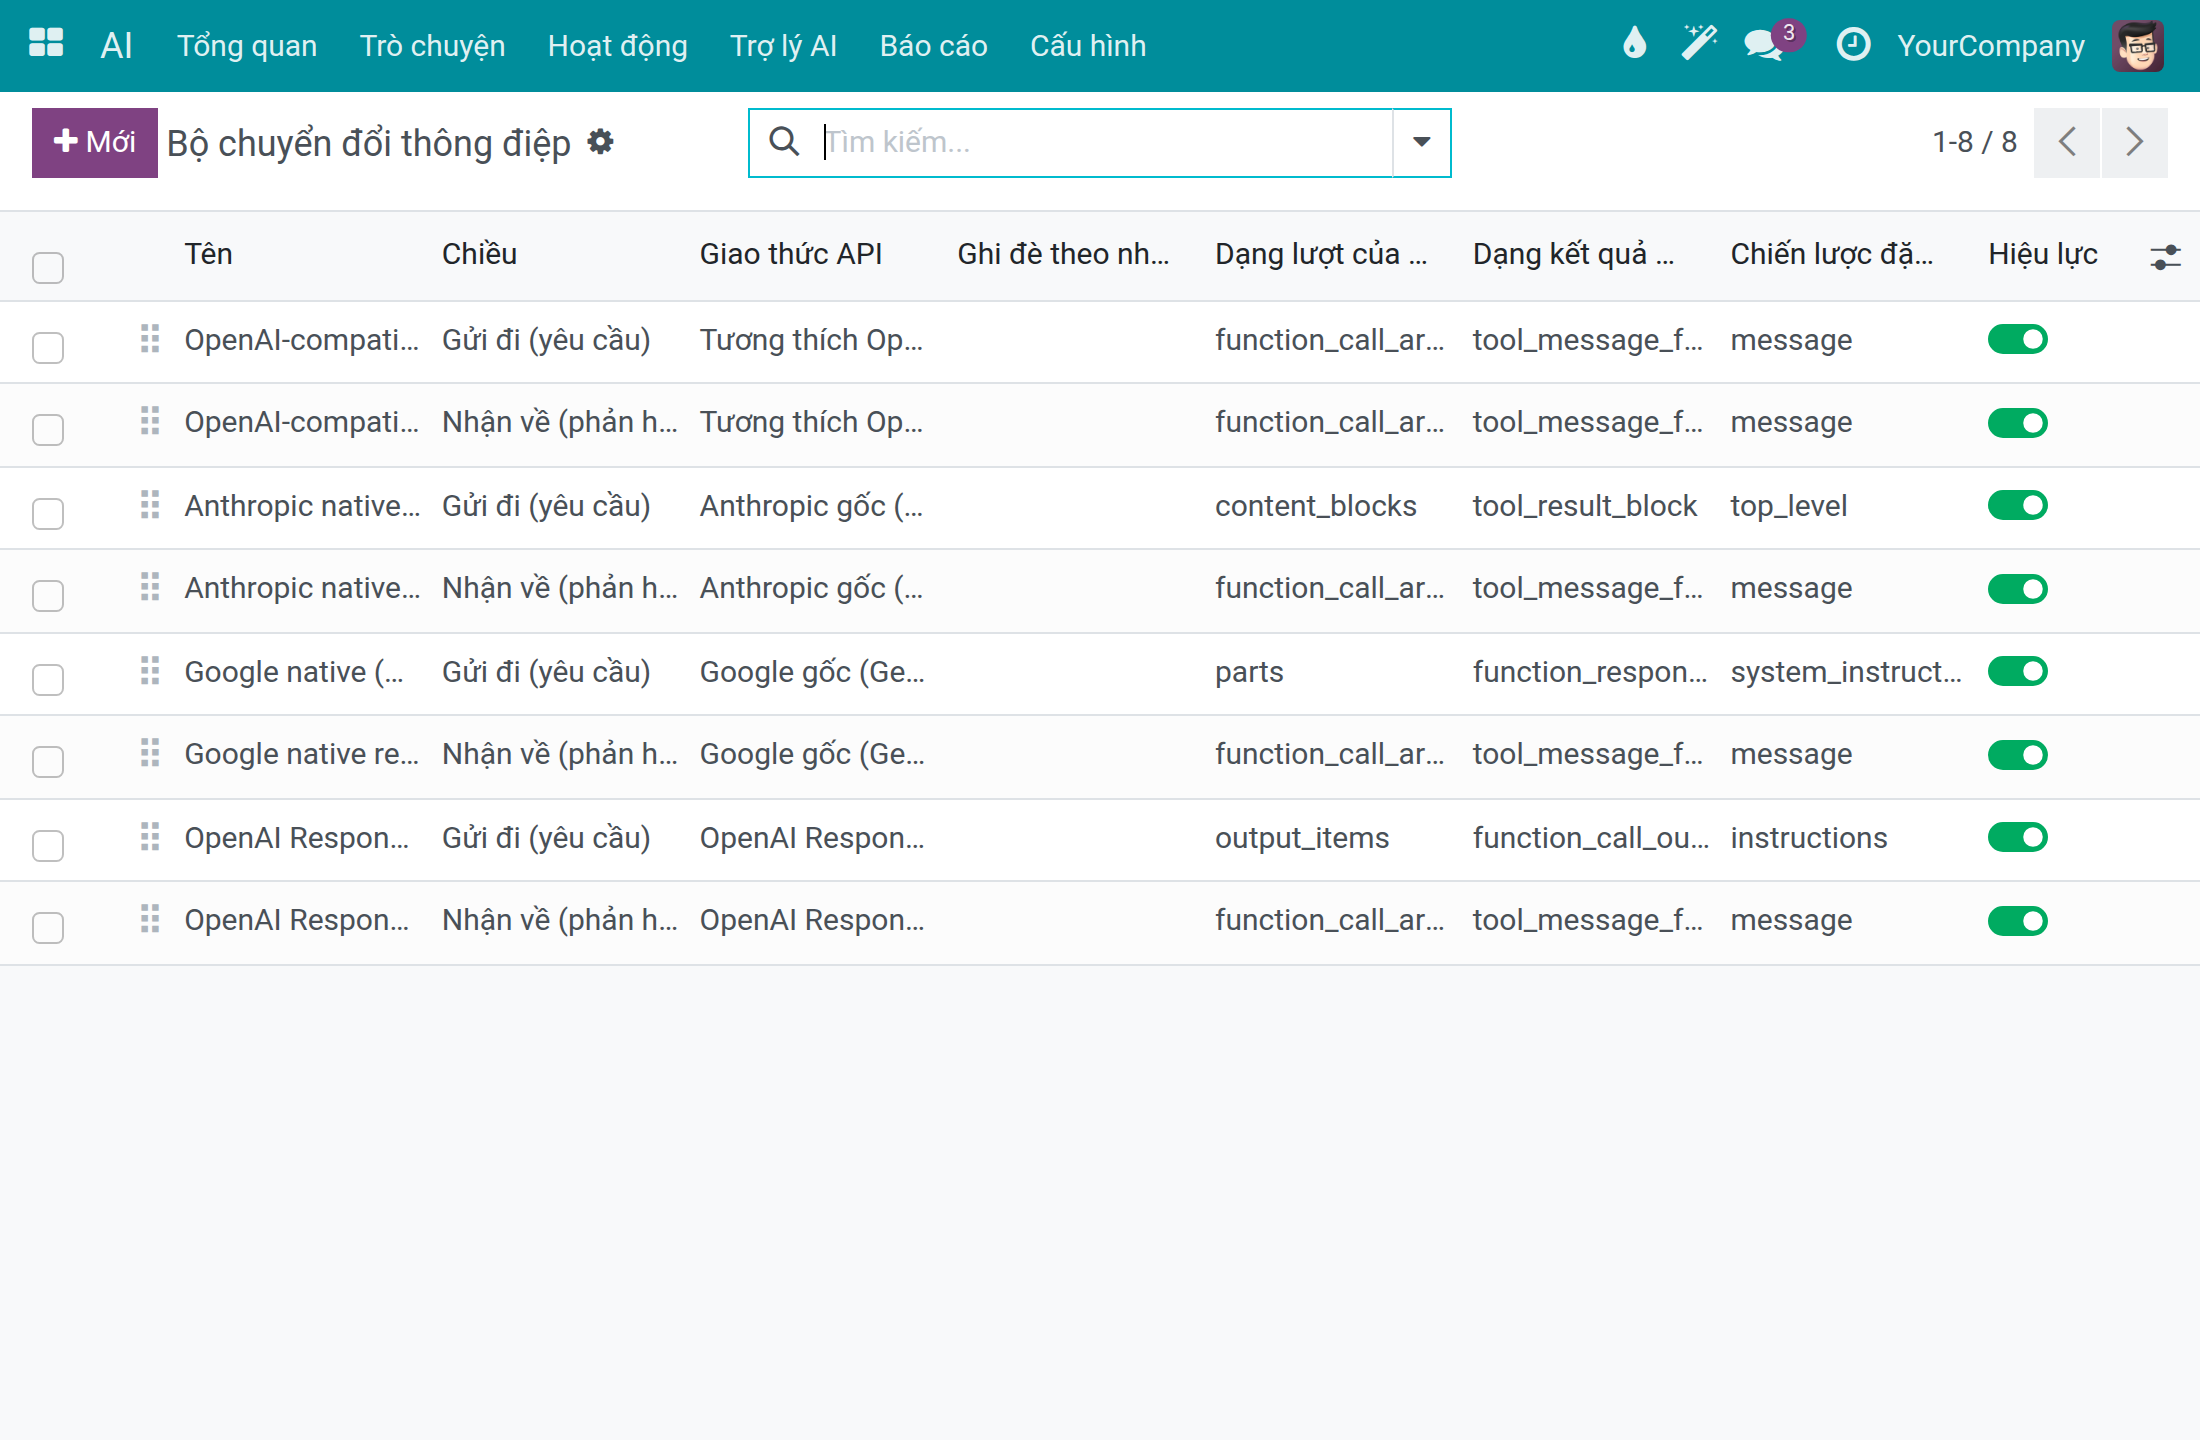Screen dimensions: 2200x1440
Task: Create new record with Mới button
Action: [95, 142]
